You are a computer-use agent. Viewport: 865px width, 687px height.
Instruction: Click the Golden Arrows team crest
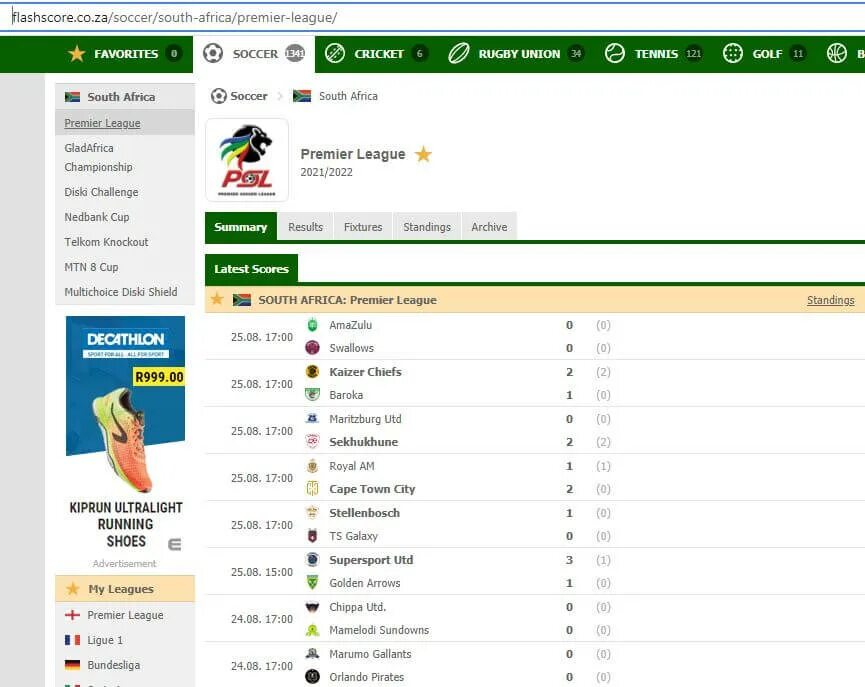(312, 582)
